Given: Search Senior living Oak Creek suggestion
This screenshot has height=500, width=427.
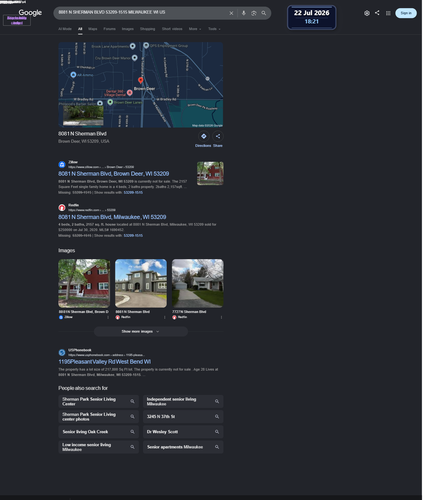Looking at the screenshot, I should click(98, 432).
